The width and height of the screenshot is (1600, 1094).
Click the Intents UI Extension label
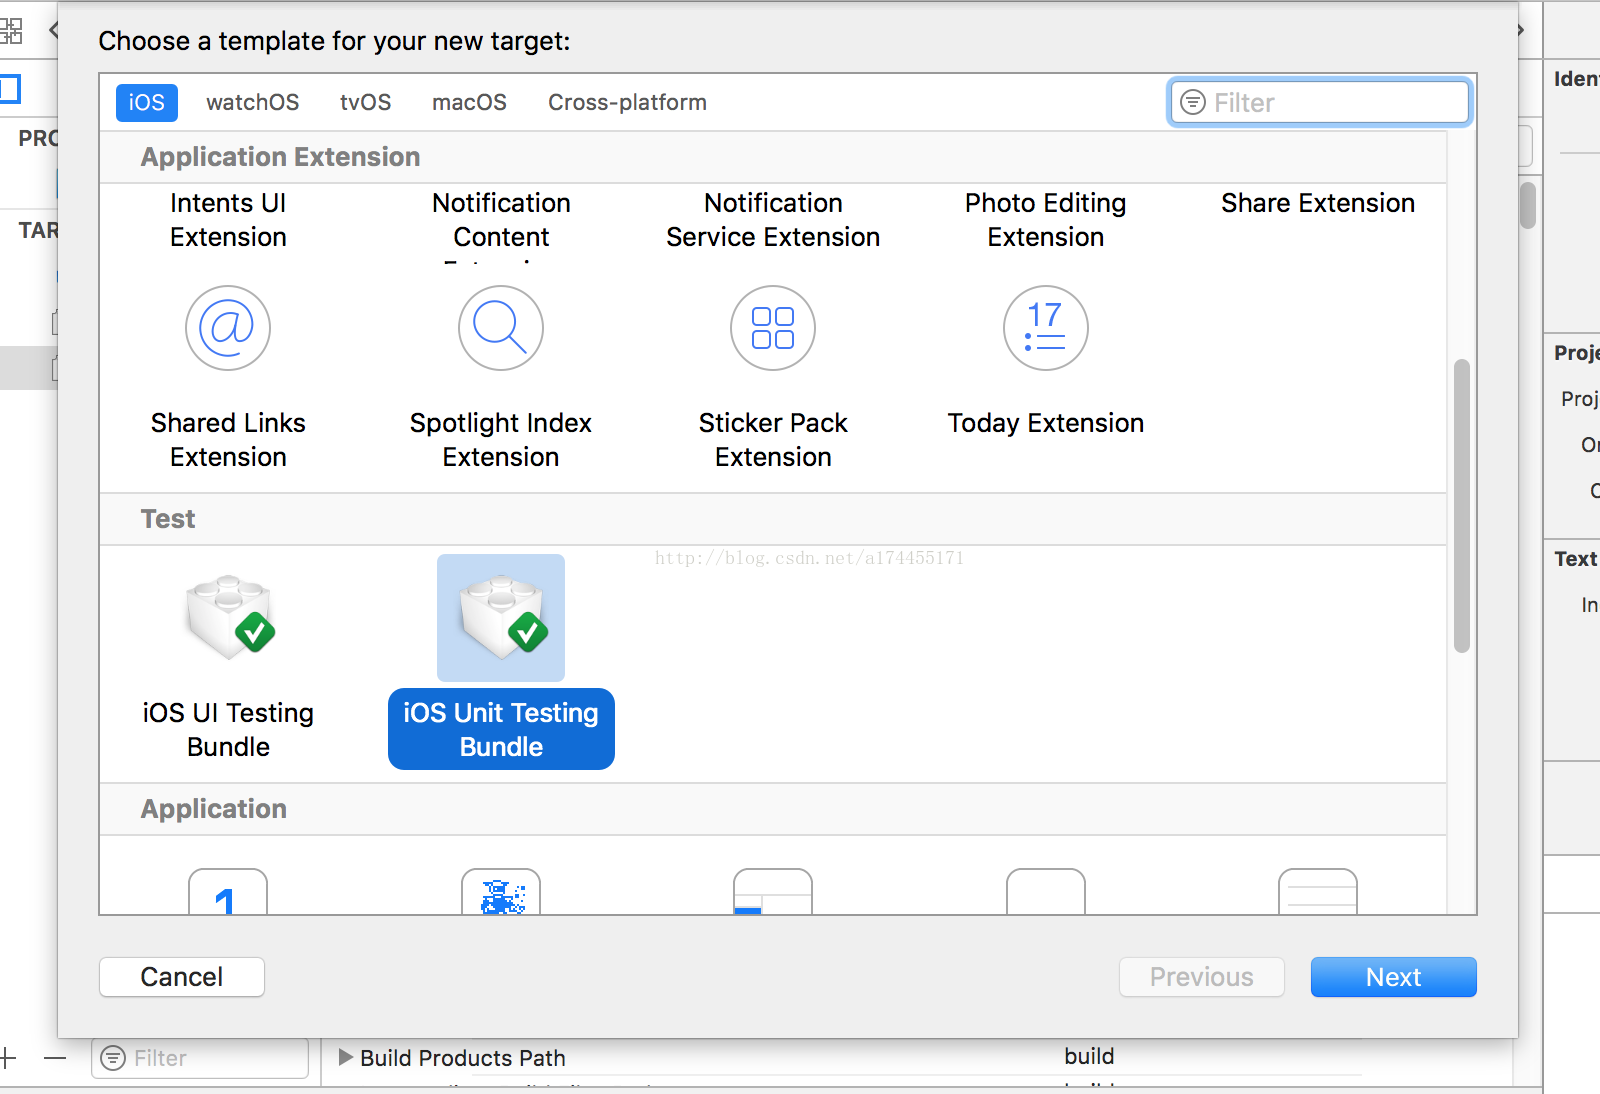click(x=228, y=220)
